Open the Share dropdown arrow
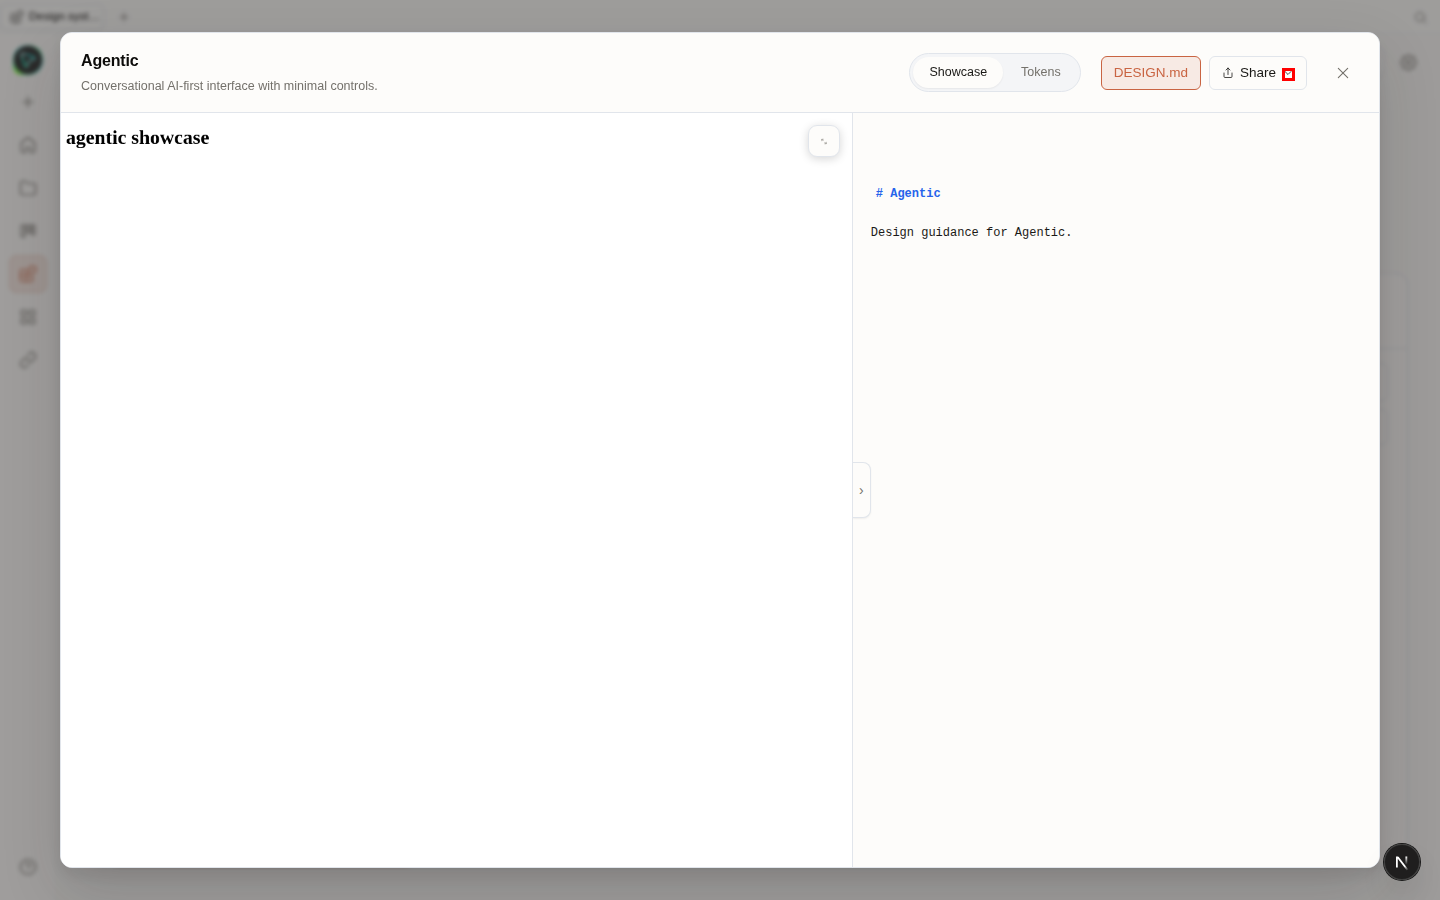This screenshot has height=900, width=1440. [x=1288, y=74]
